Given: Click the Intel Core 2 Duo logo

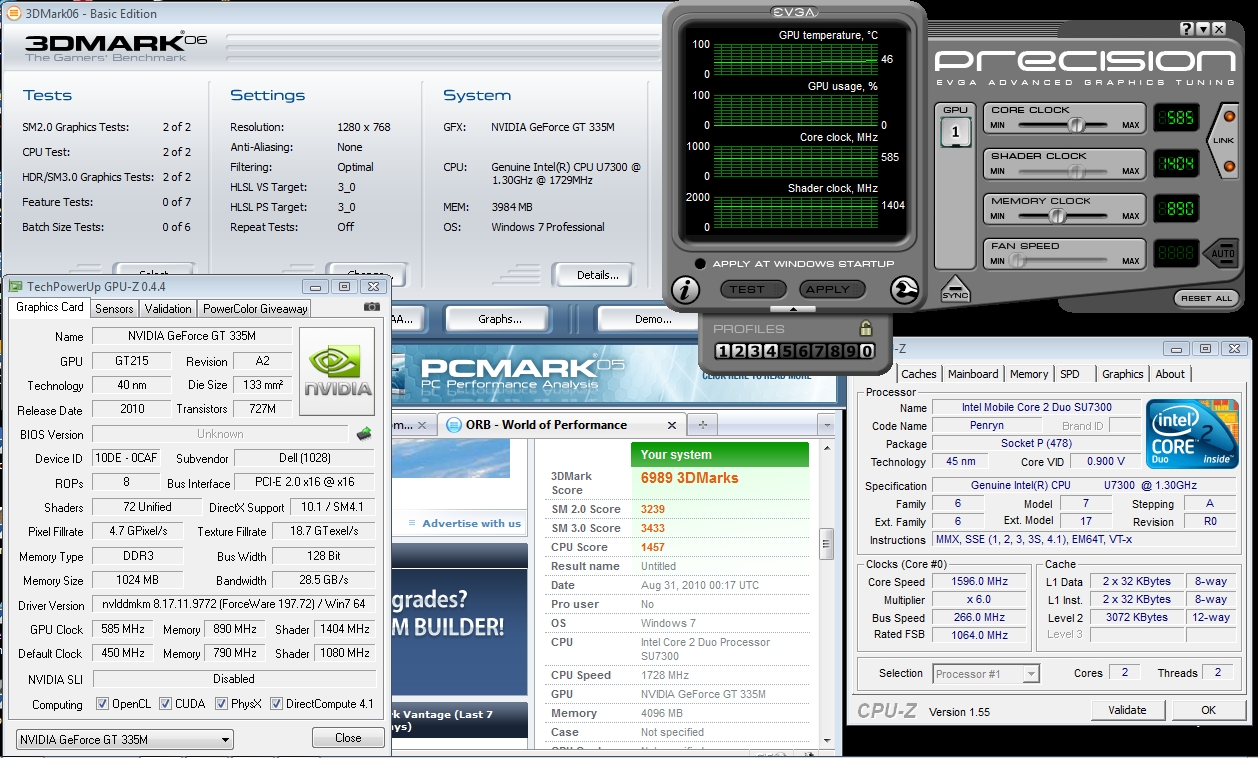Looking at the screenshot, I should (1190, 435).
